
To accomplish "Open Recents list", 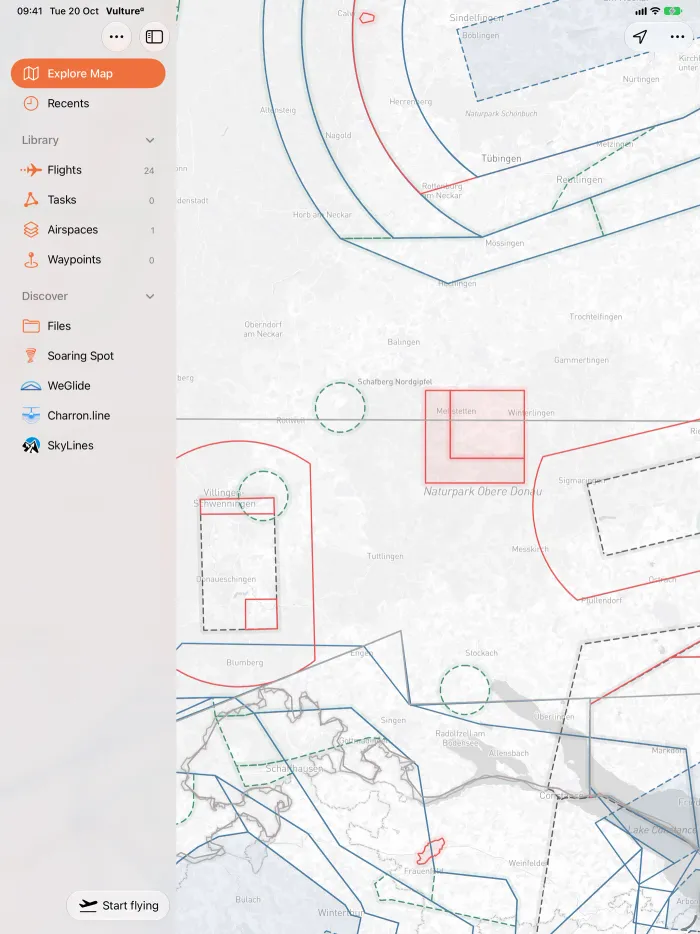I will coord(88,103).
